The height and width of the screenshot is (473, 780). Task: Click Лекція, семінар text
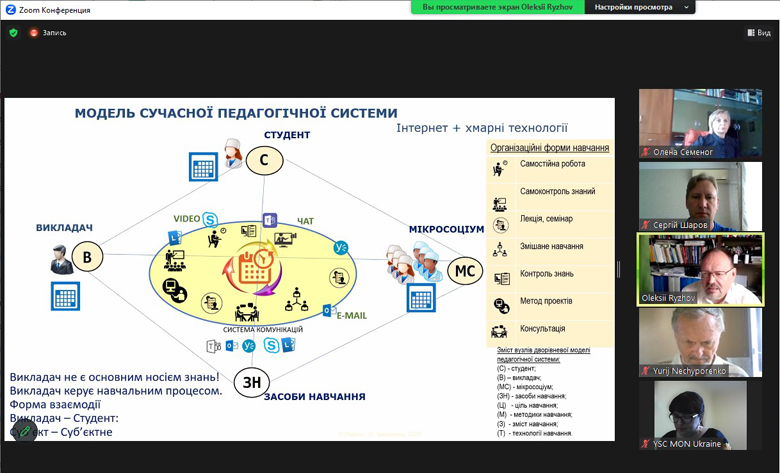[x=546, y=218]
